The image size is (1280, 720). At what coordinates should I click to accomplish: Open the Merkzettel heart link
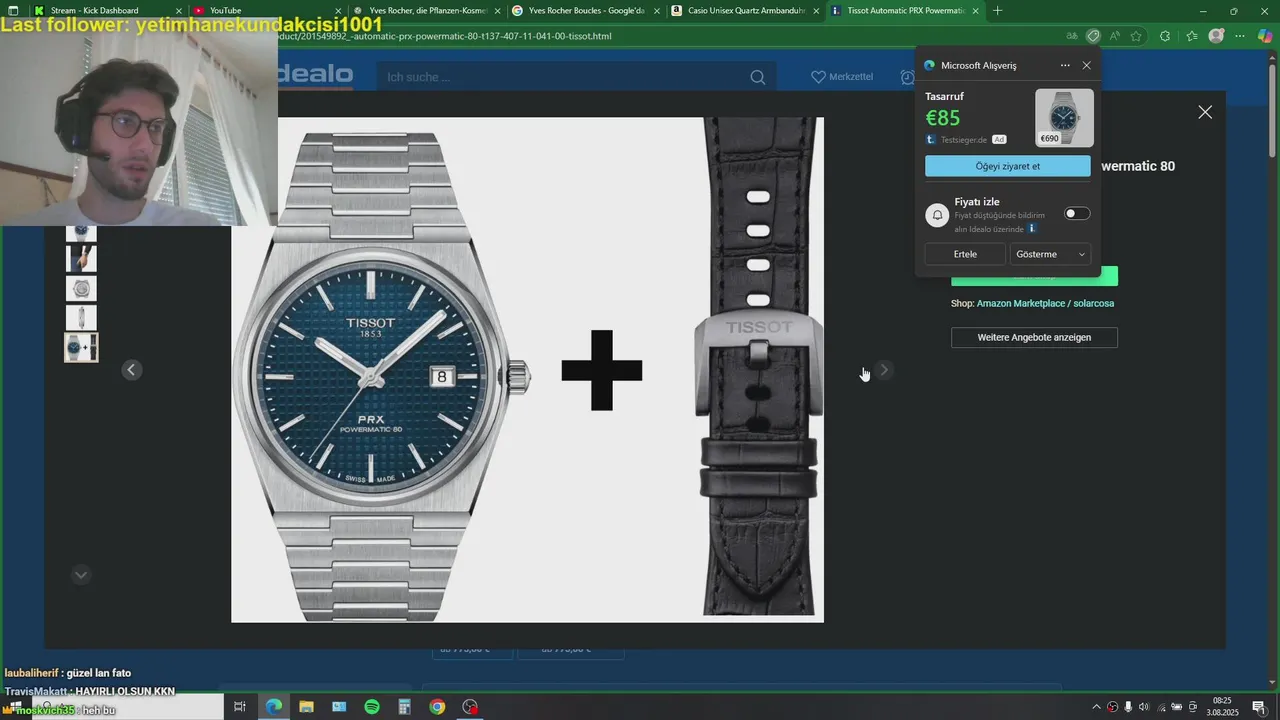[x=842, y=77]
